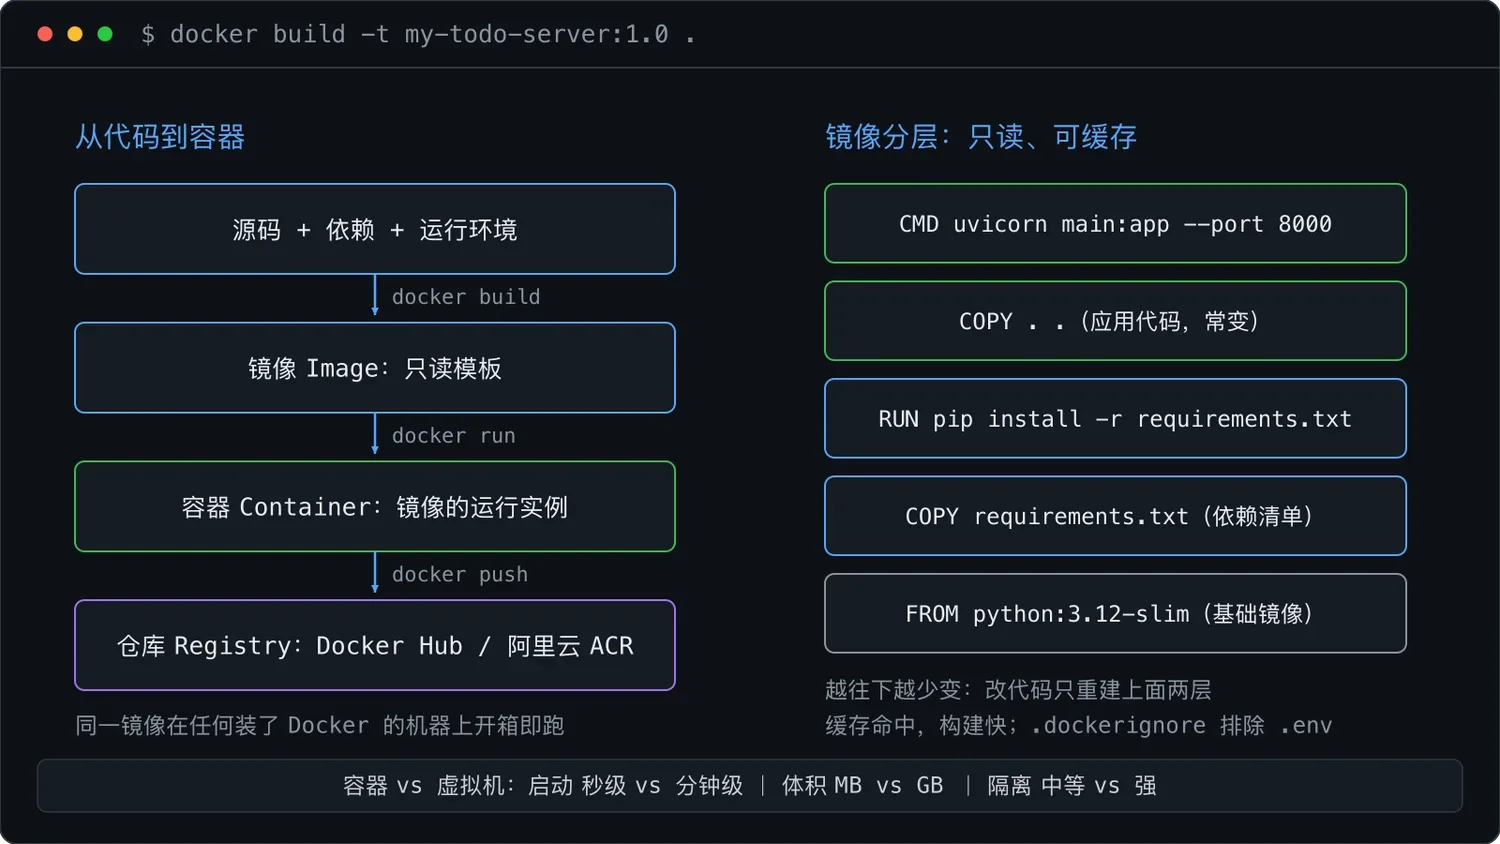Select the 镜像 Image: 只读模板 box
Image resolution: width=1500 pixels, height=844 pixels.
click(375, 368)
